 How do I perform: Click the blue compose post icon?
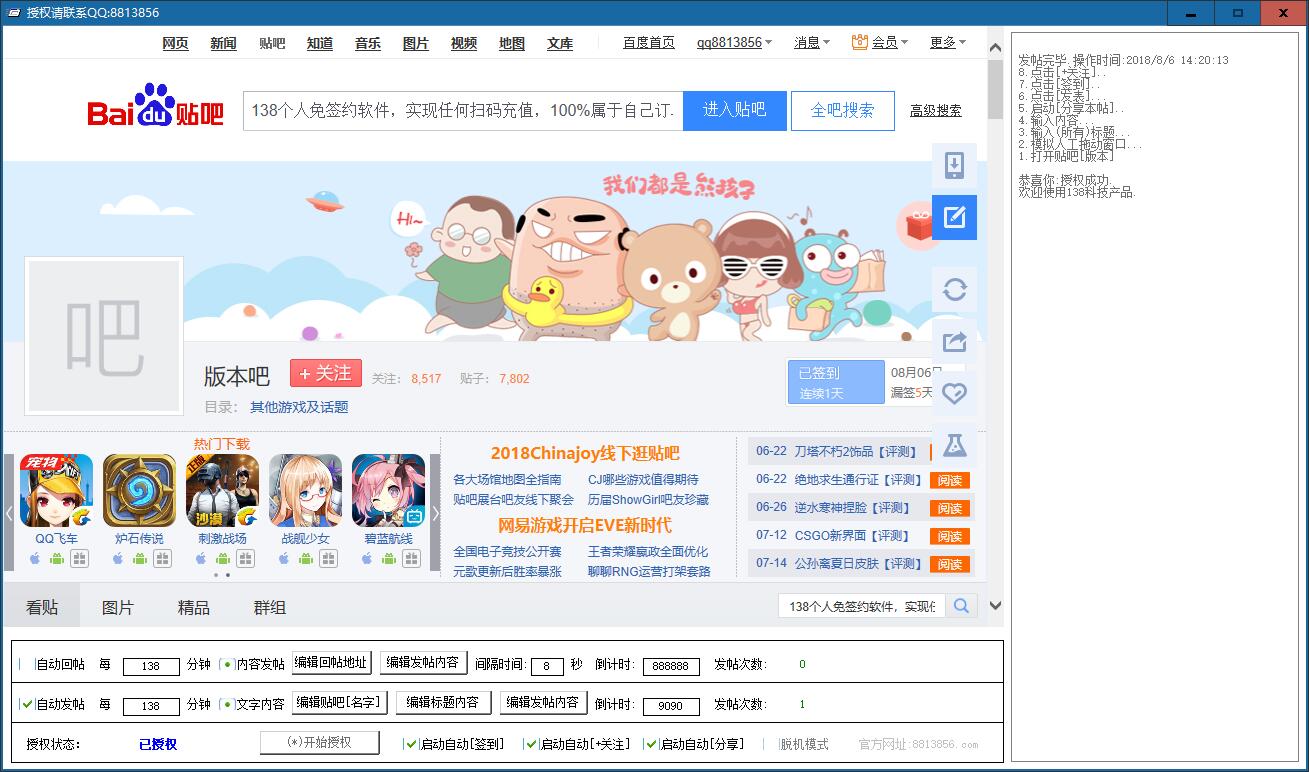tap(954, 217)
